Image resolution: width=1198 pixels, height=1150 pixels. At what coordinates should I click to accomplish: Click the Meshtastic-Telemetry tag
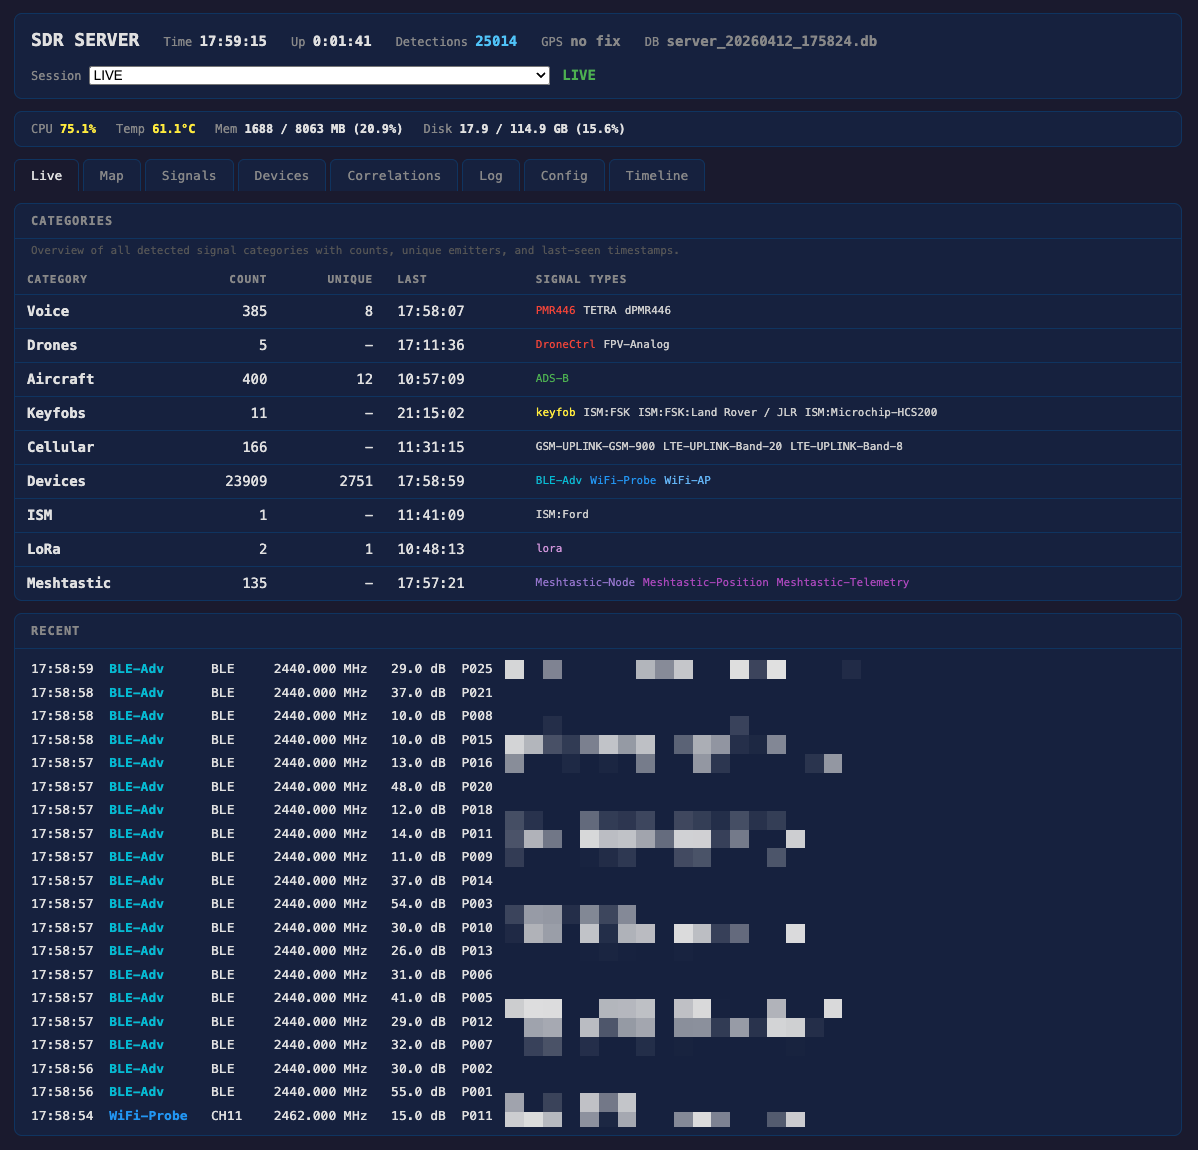tap(843, 582)
